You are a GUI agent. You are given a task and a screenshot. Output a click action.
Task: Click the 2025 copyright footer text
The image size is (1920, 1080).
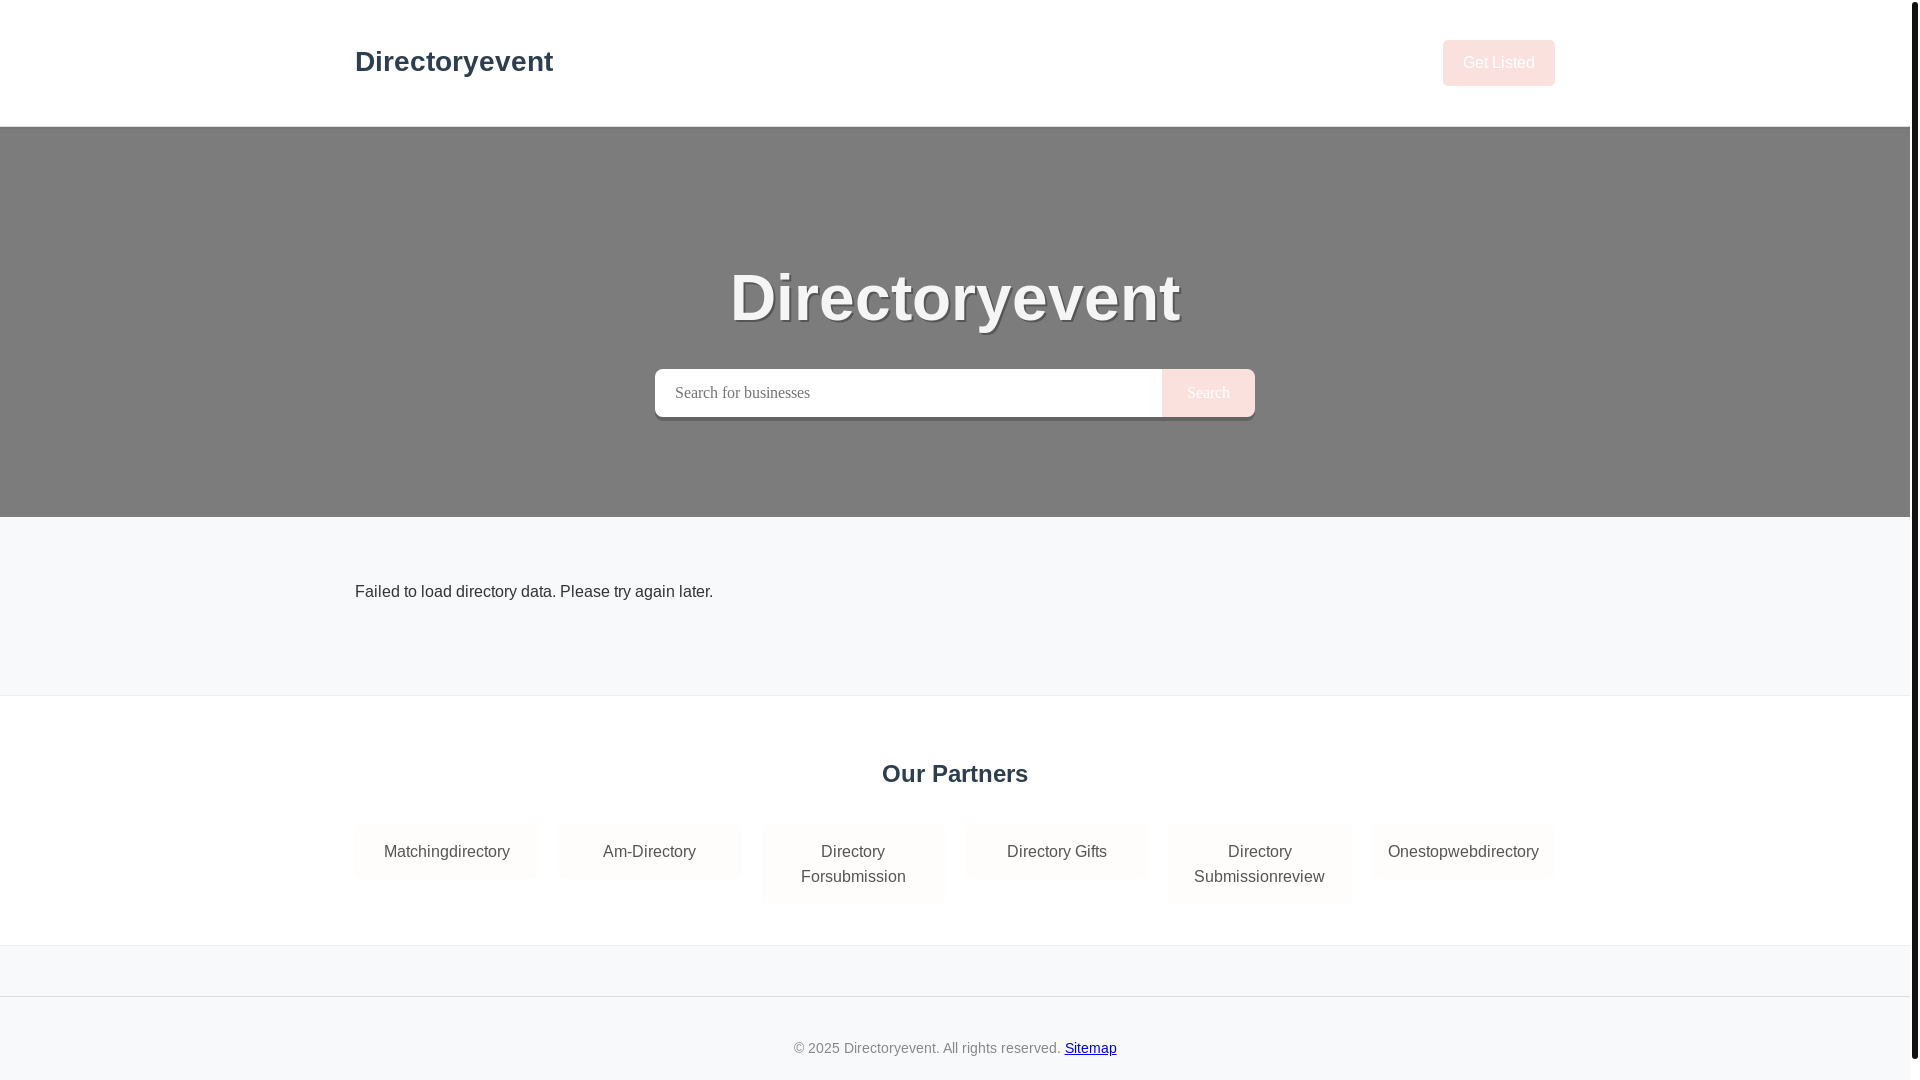(927, 1048)
